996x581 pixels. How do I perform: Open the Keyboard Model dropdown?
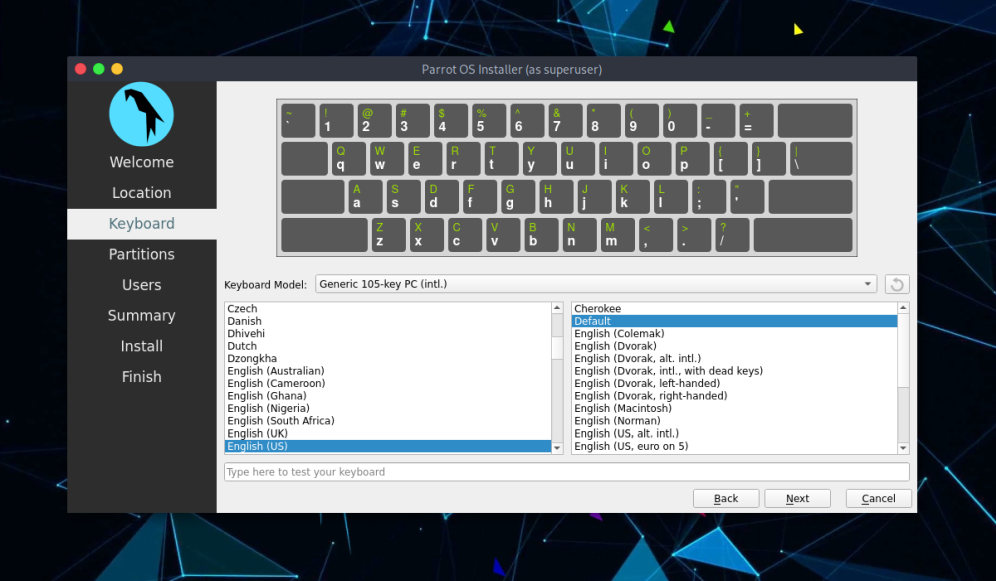[596, 284]
